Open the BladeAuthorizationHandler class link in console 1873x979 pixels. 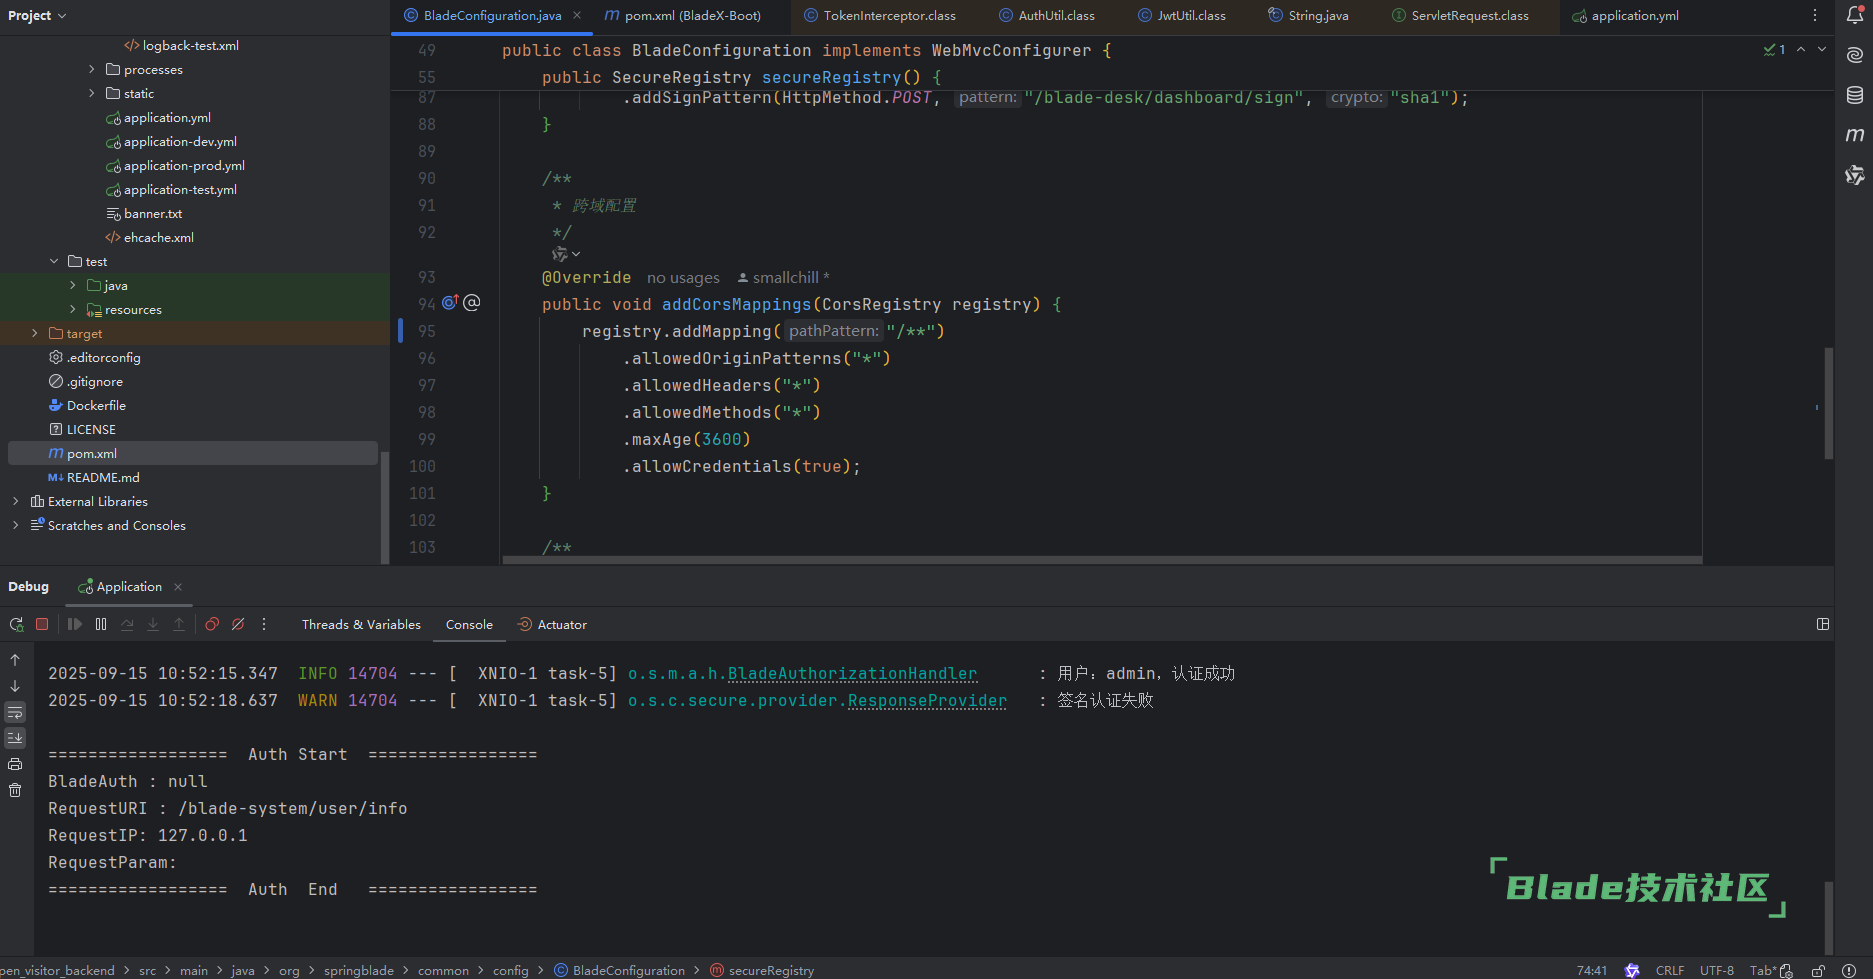(x=853, y=674)
